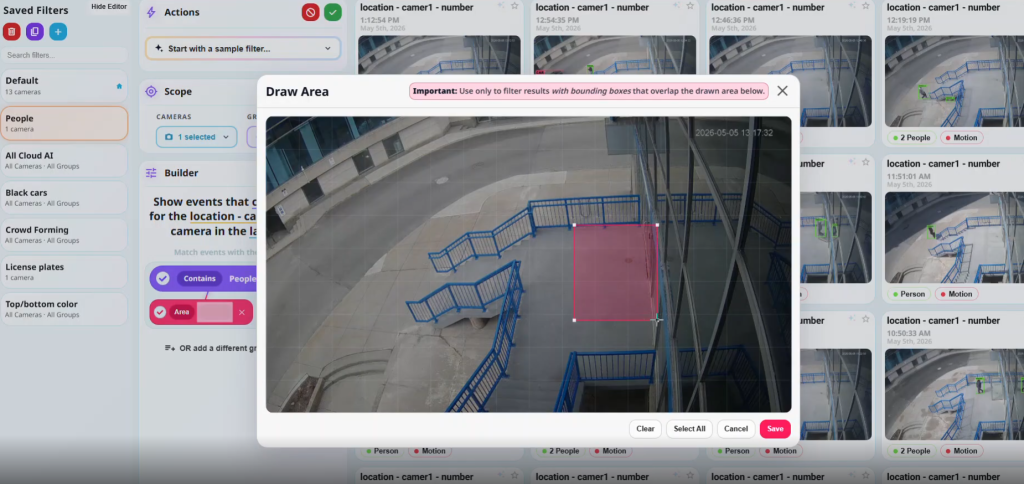Star the 1:12:54 PM event card
The height and width of the screenshot is (484, 1024).
point(515,6)
